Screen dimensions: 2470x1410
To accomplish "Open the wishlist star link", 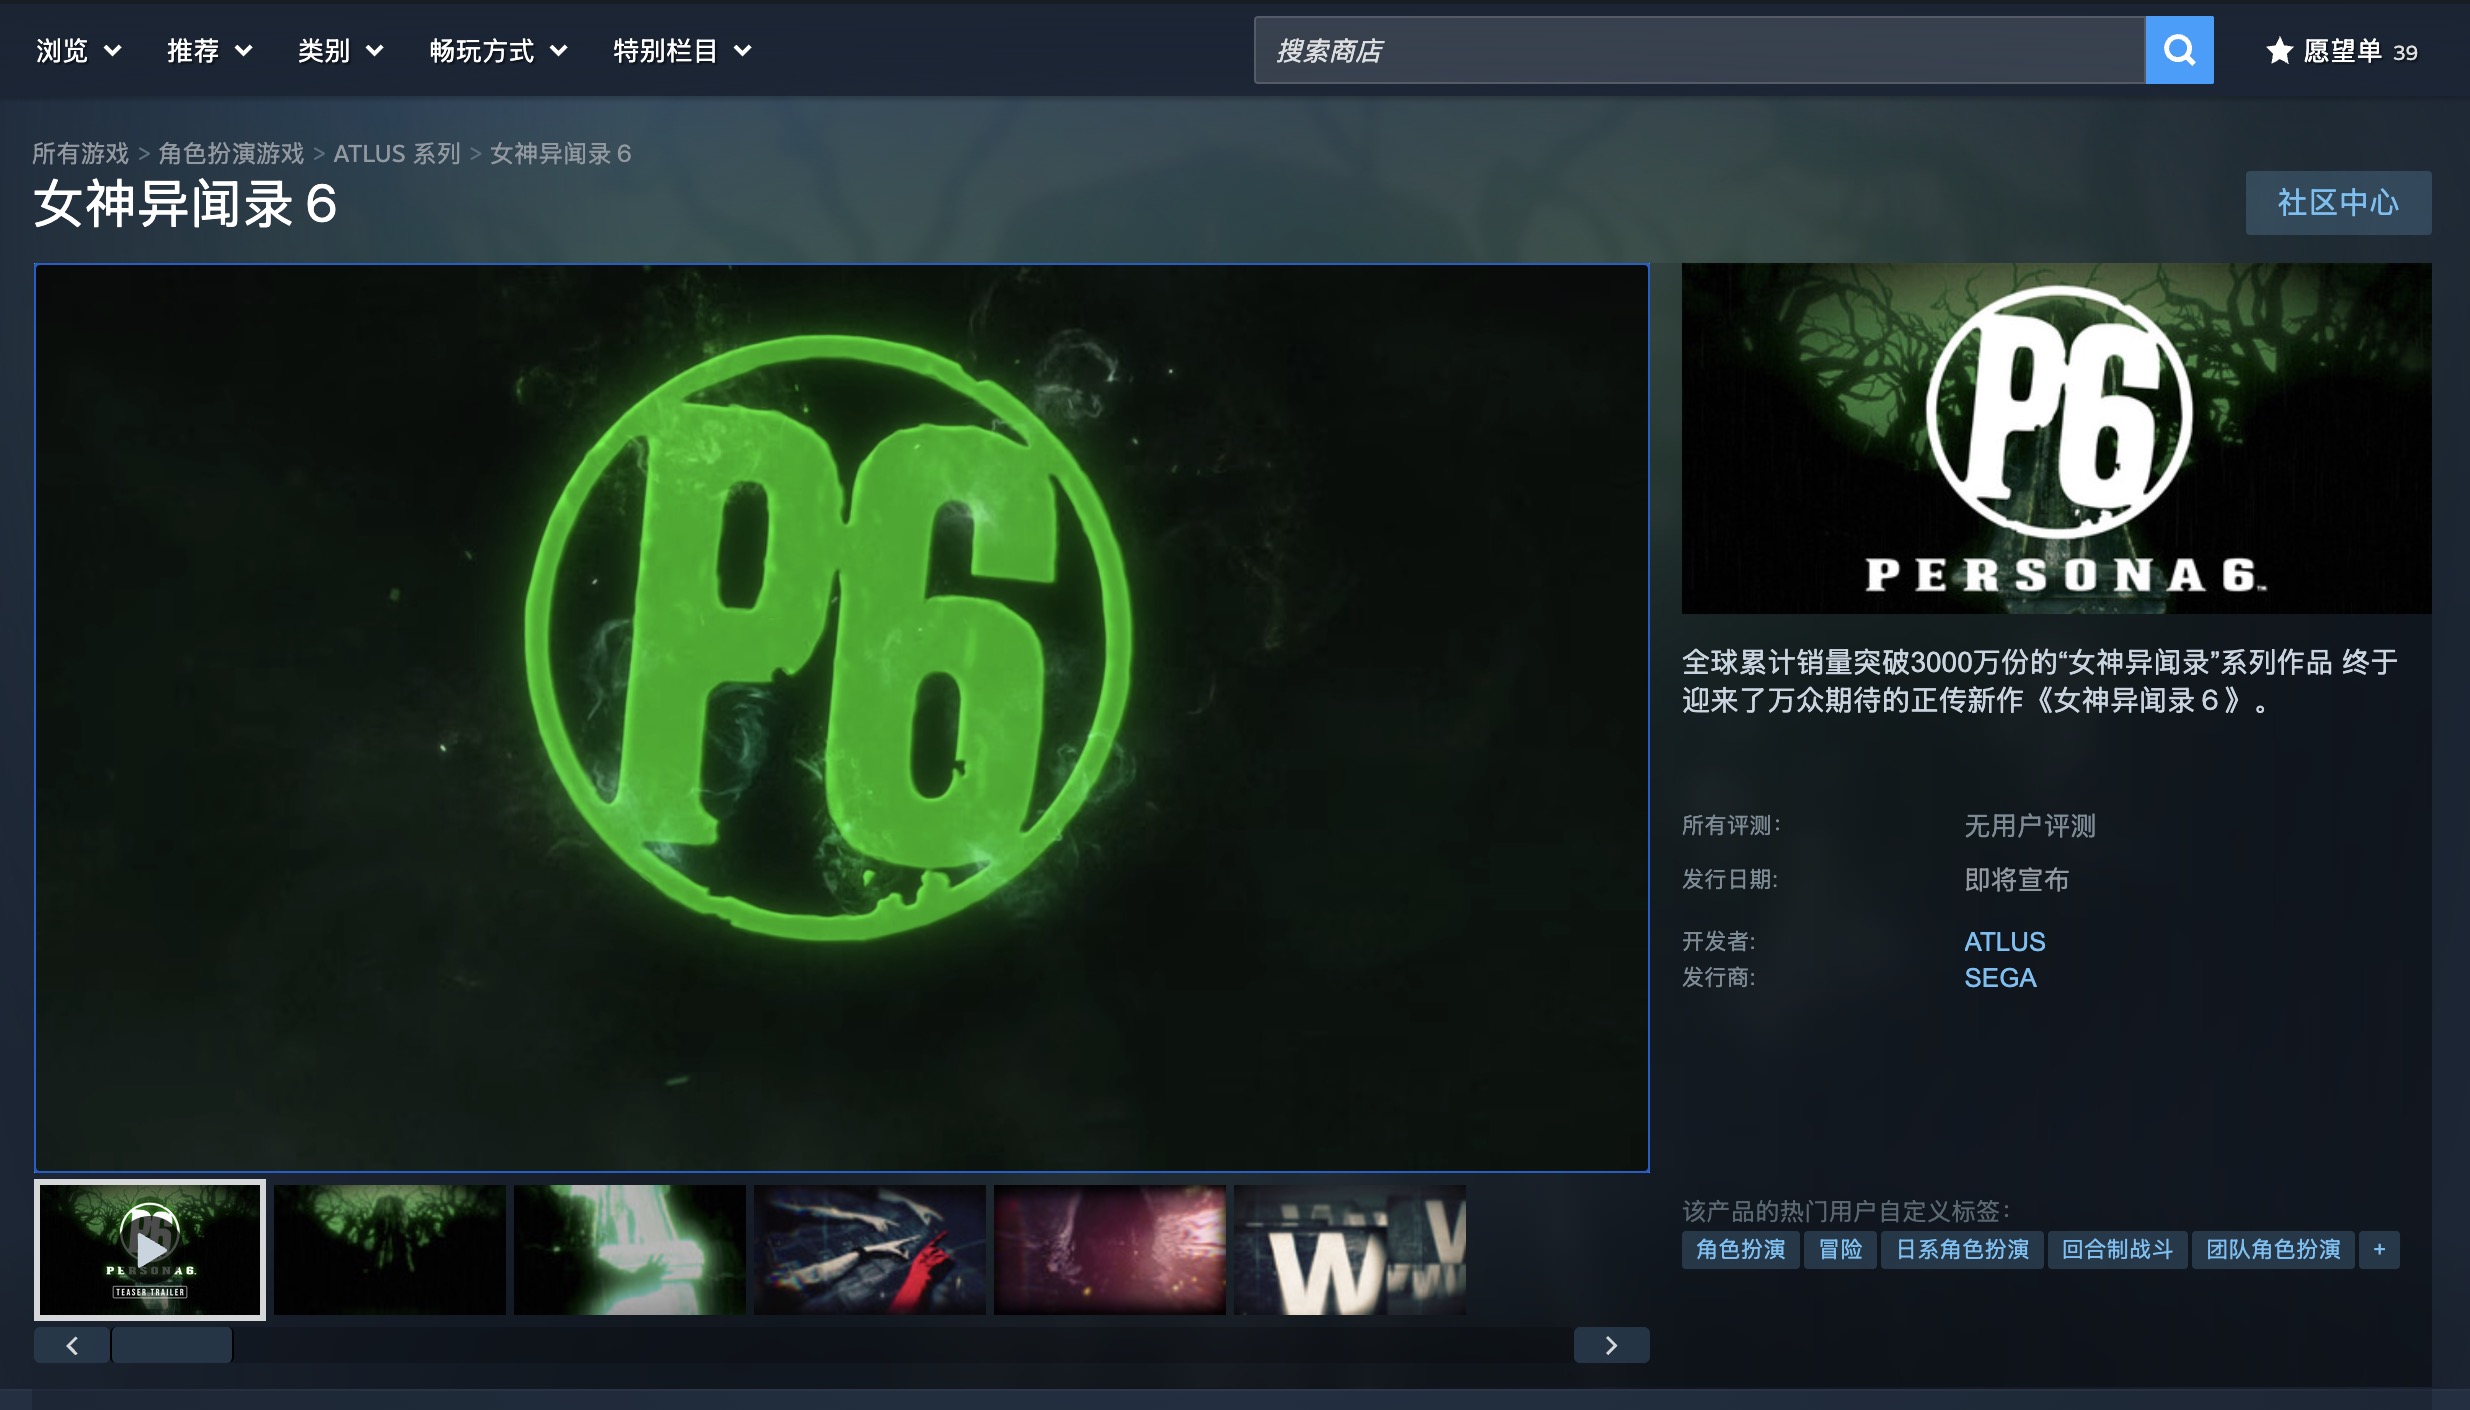I will coord(2341,51).
